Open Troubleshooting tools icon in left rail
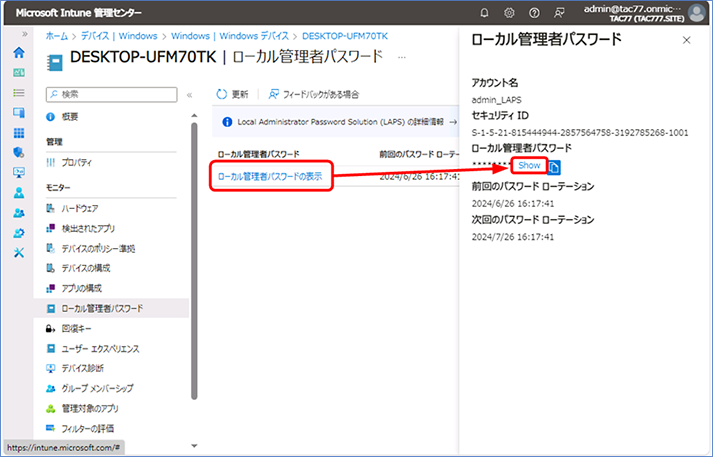Viewport: 713px width, 457px height. [x=19, y=253]
